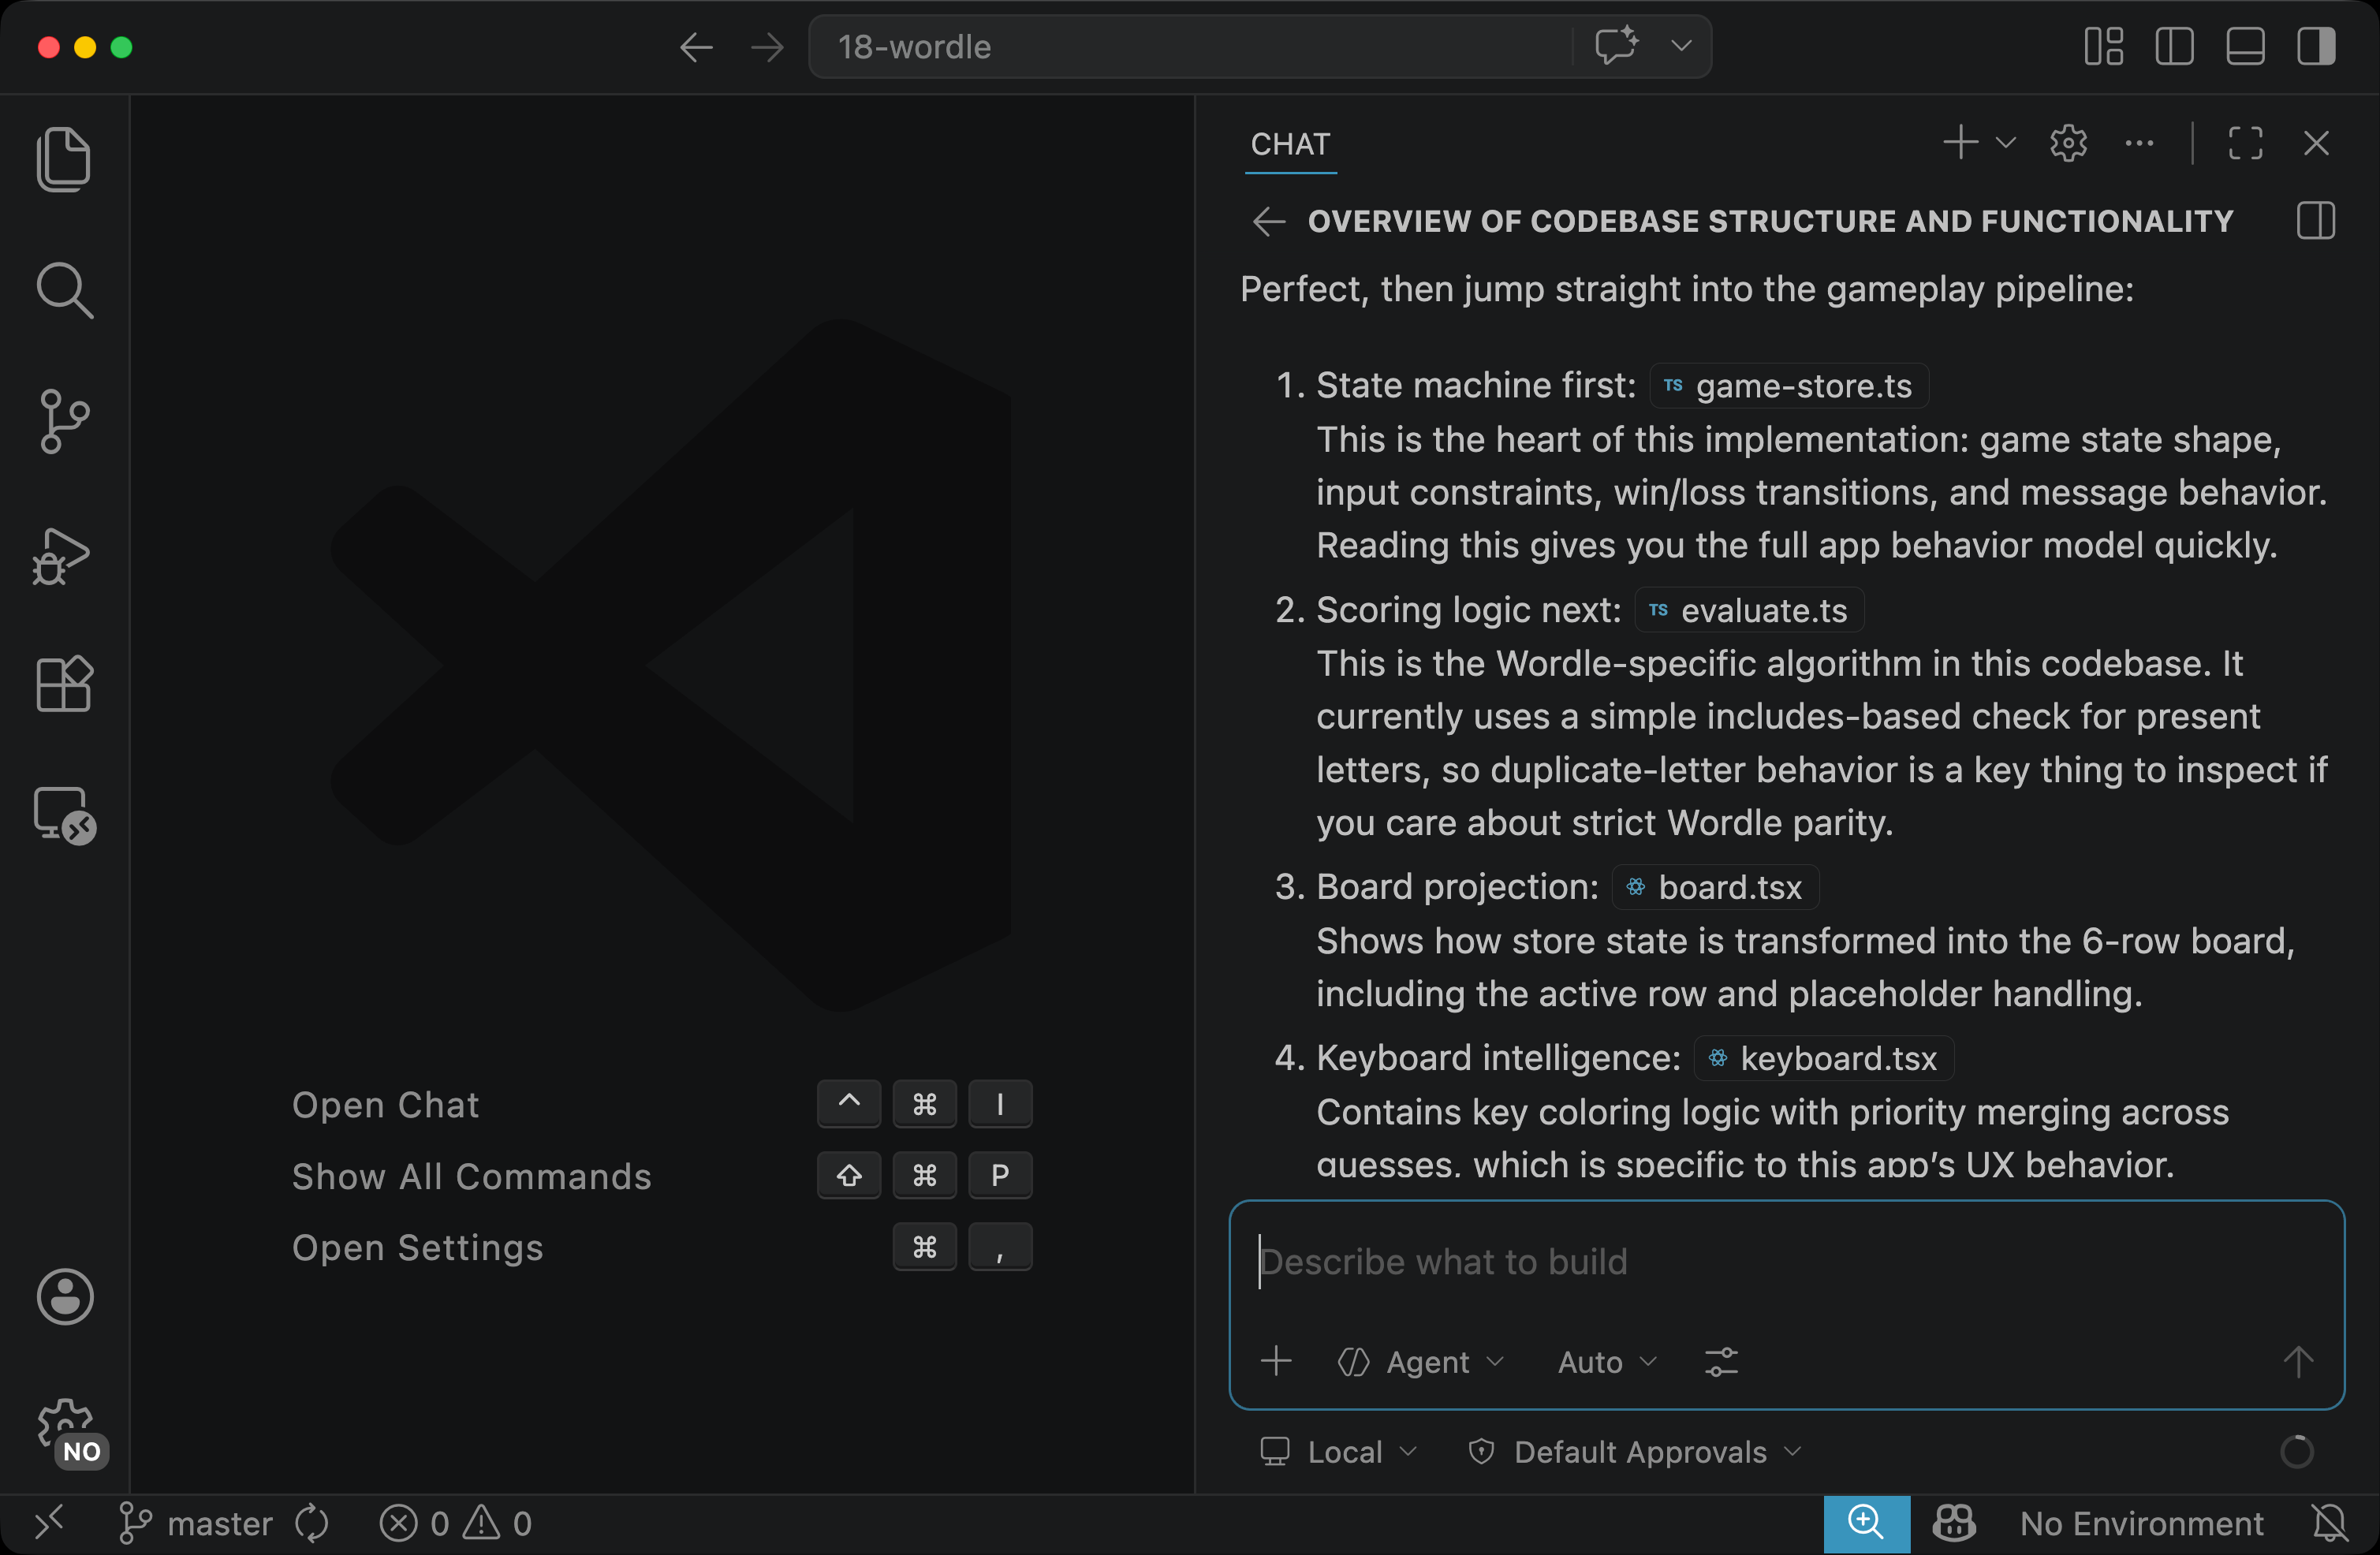Click the highlighted zoom icon in status bar
Image resolution: width=2380 pixels, height=1555 pixels.
point(1866,1523)
